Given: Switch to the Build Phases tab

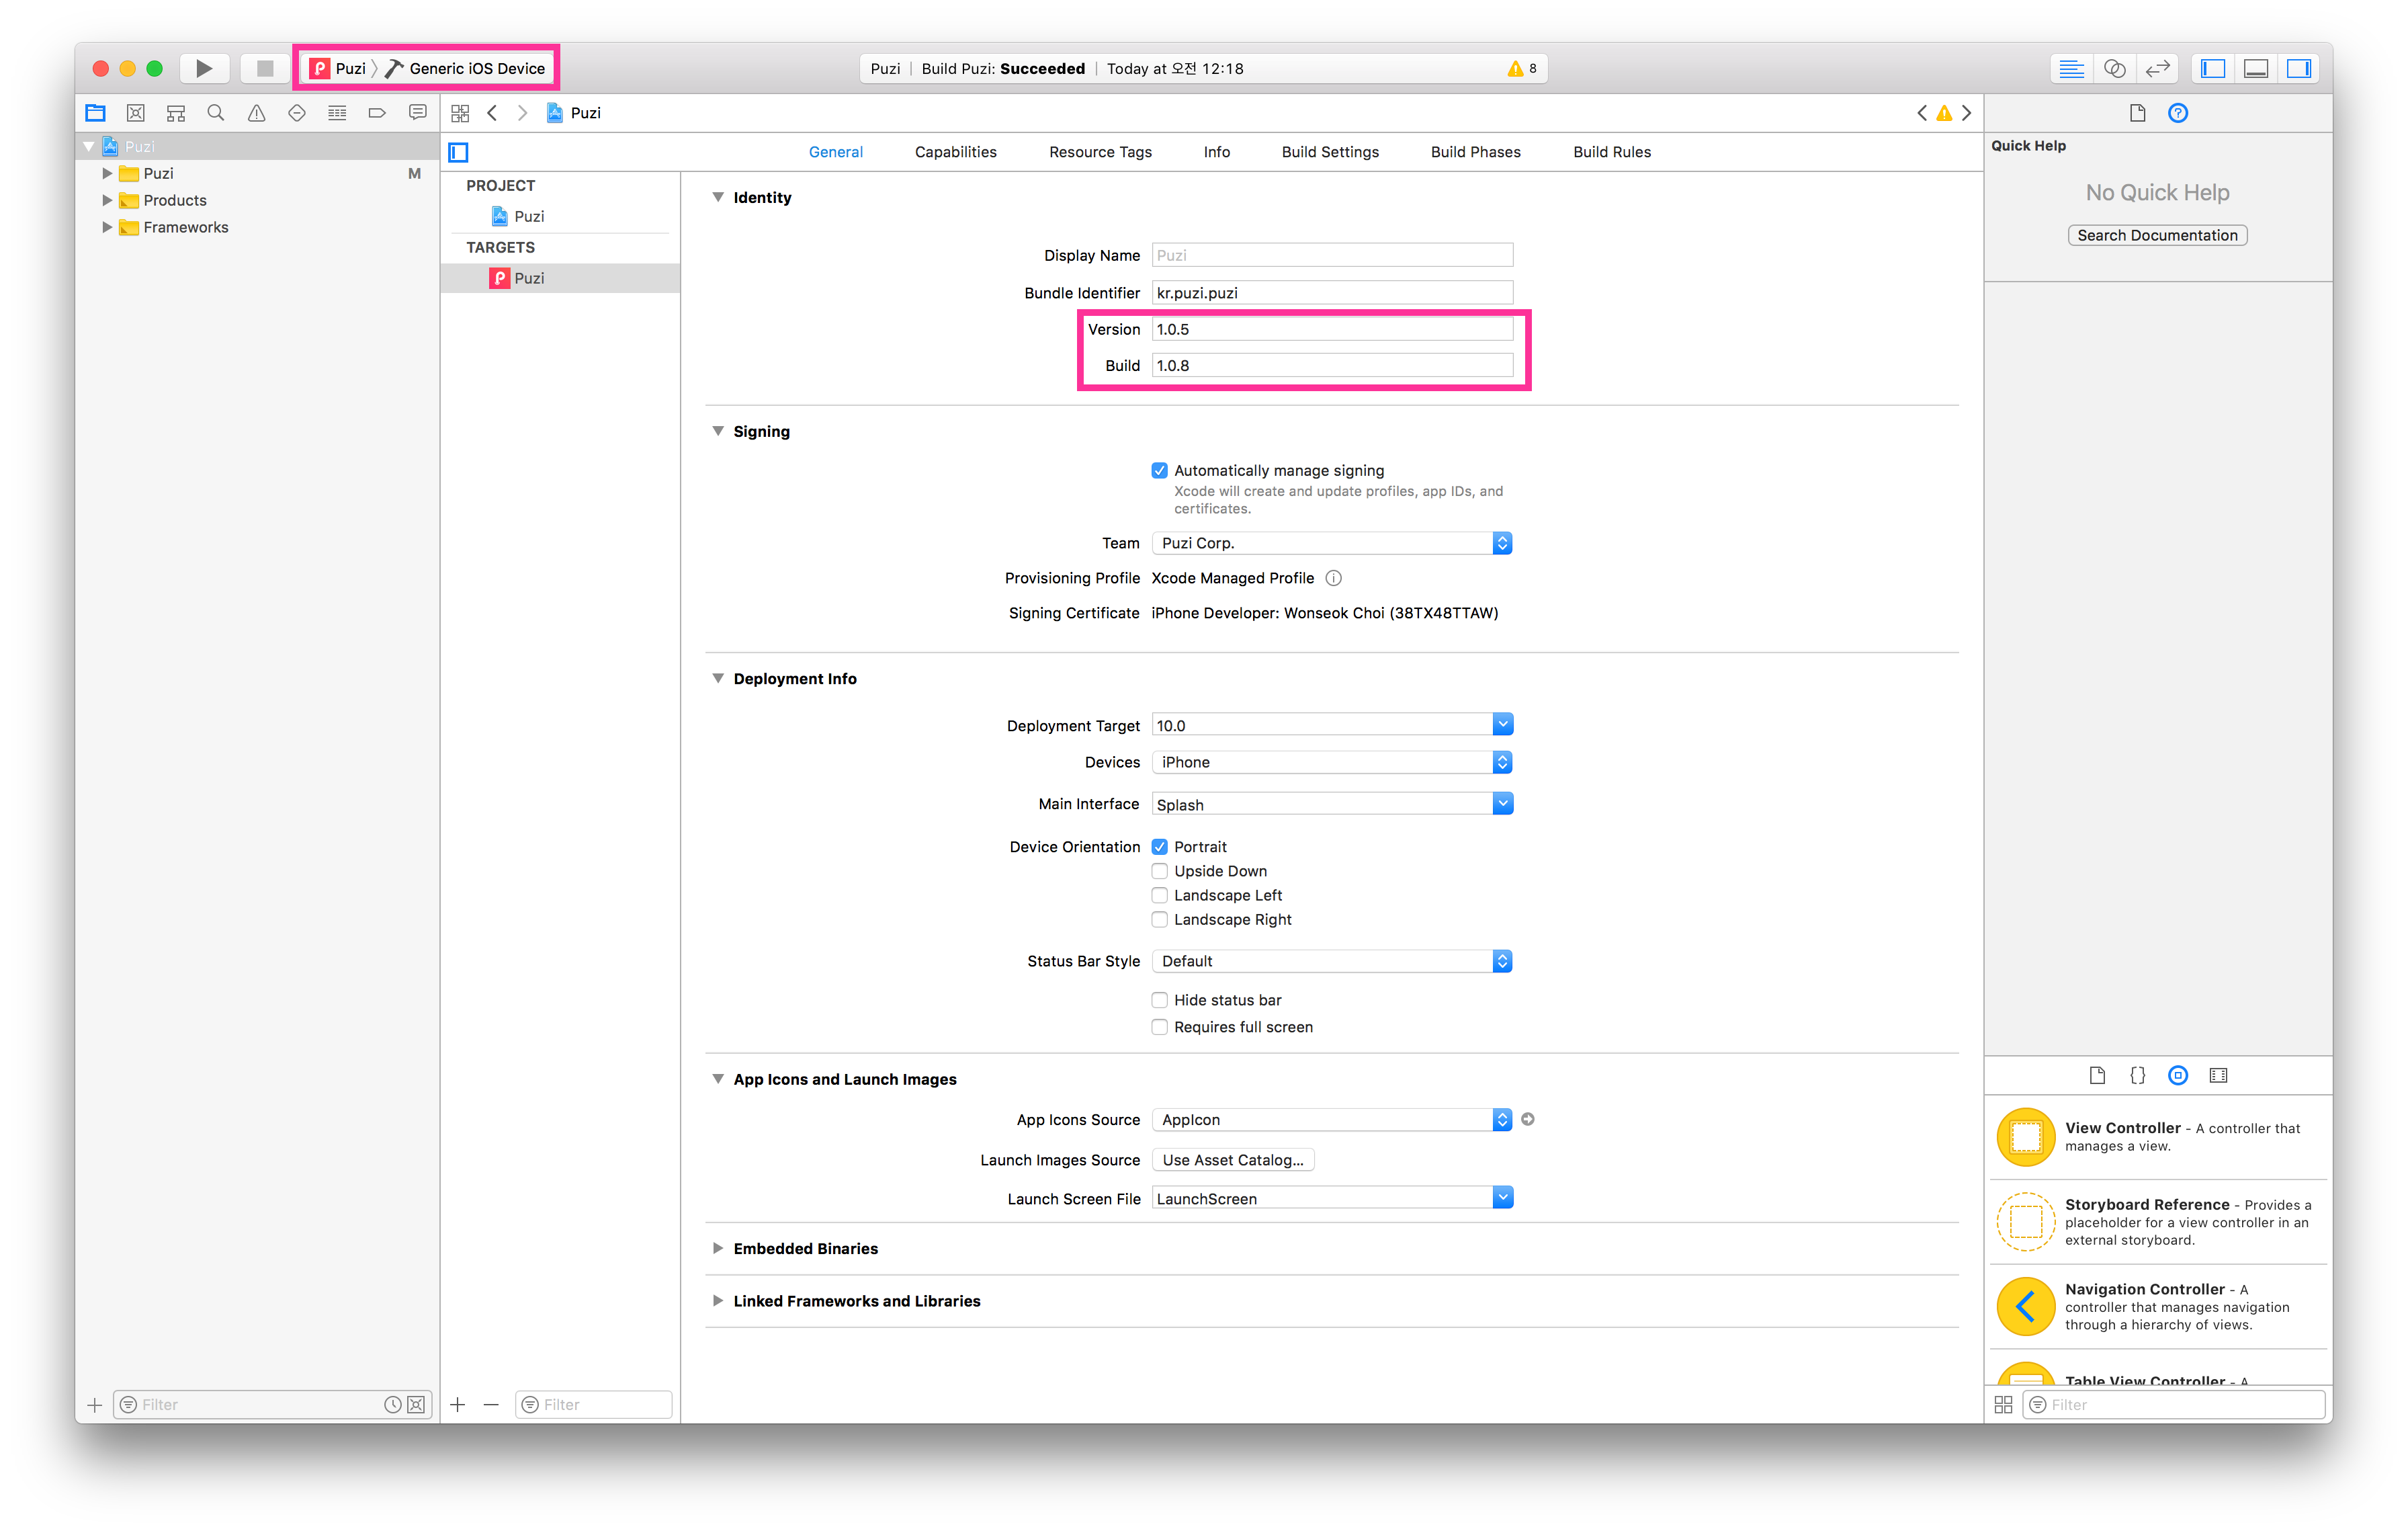Looking at the screenshot, I should tap(1475, 152).
